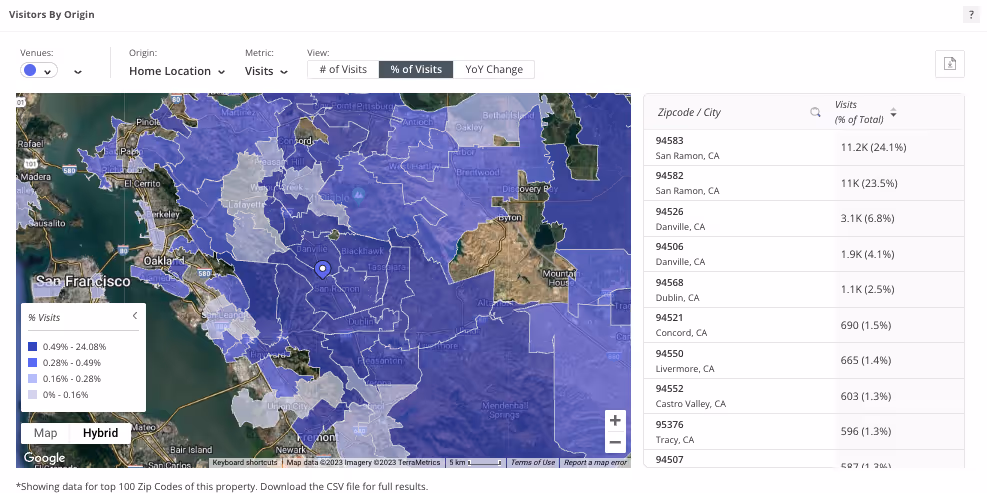Viewport: 987px width, 493px height.
Task: Click the San Francisco map label
Action: click(x=82, y=281)
